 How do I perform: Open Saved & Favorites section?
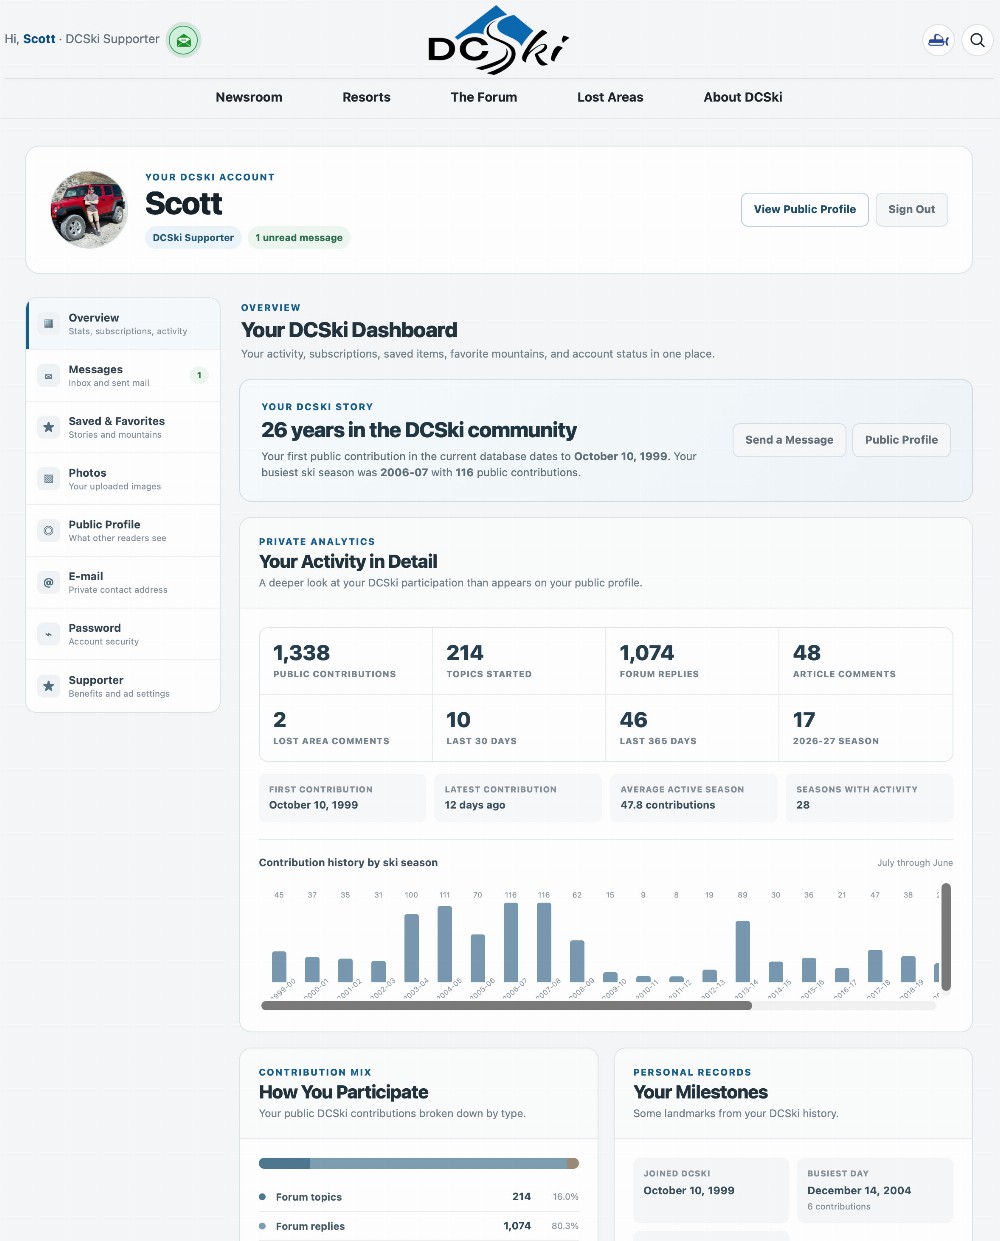click(123, 427)
